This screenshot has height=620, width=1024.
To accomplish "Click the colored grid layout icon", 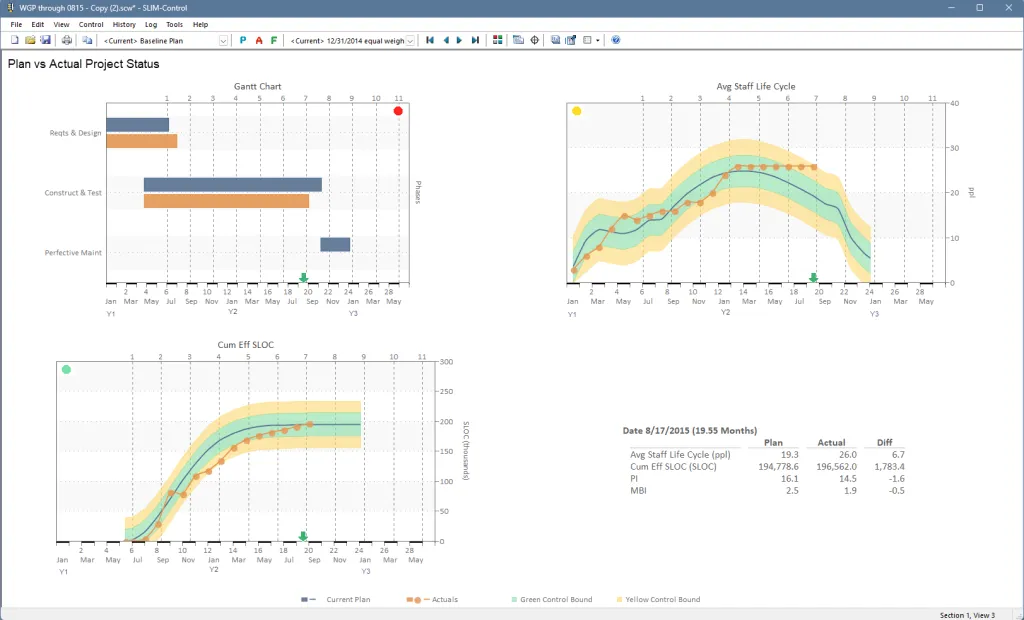I will (498, 40).
